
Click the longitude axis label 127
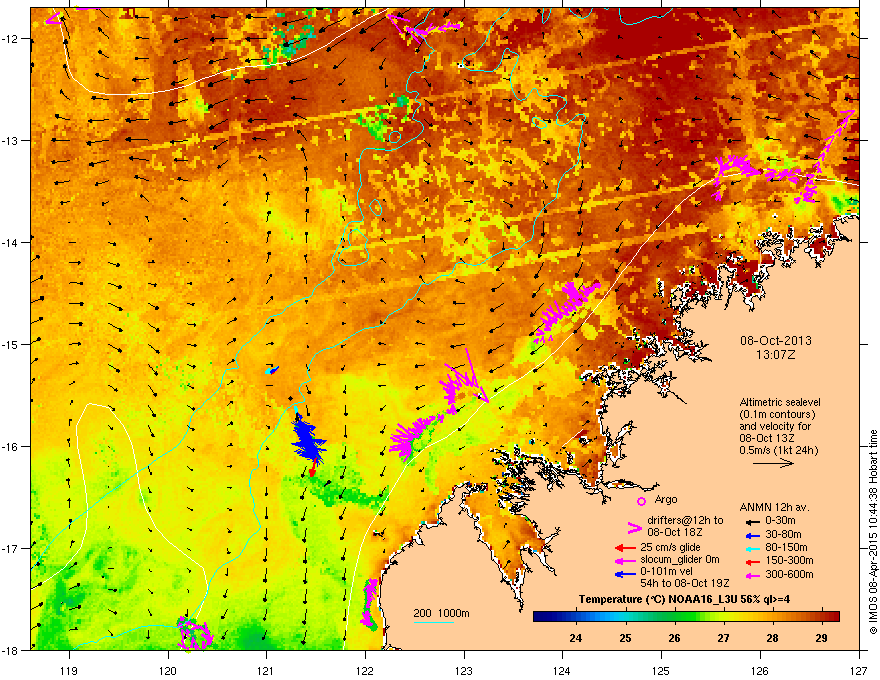[x=859, y=670]
